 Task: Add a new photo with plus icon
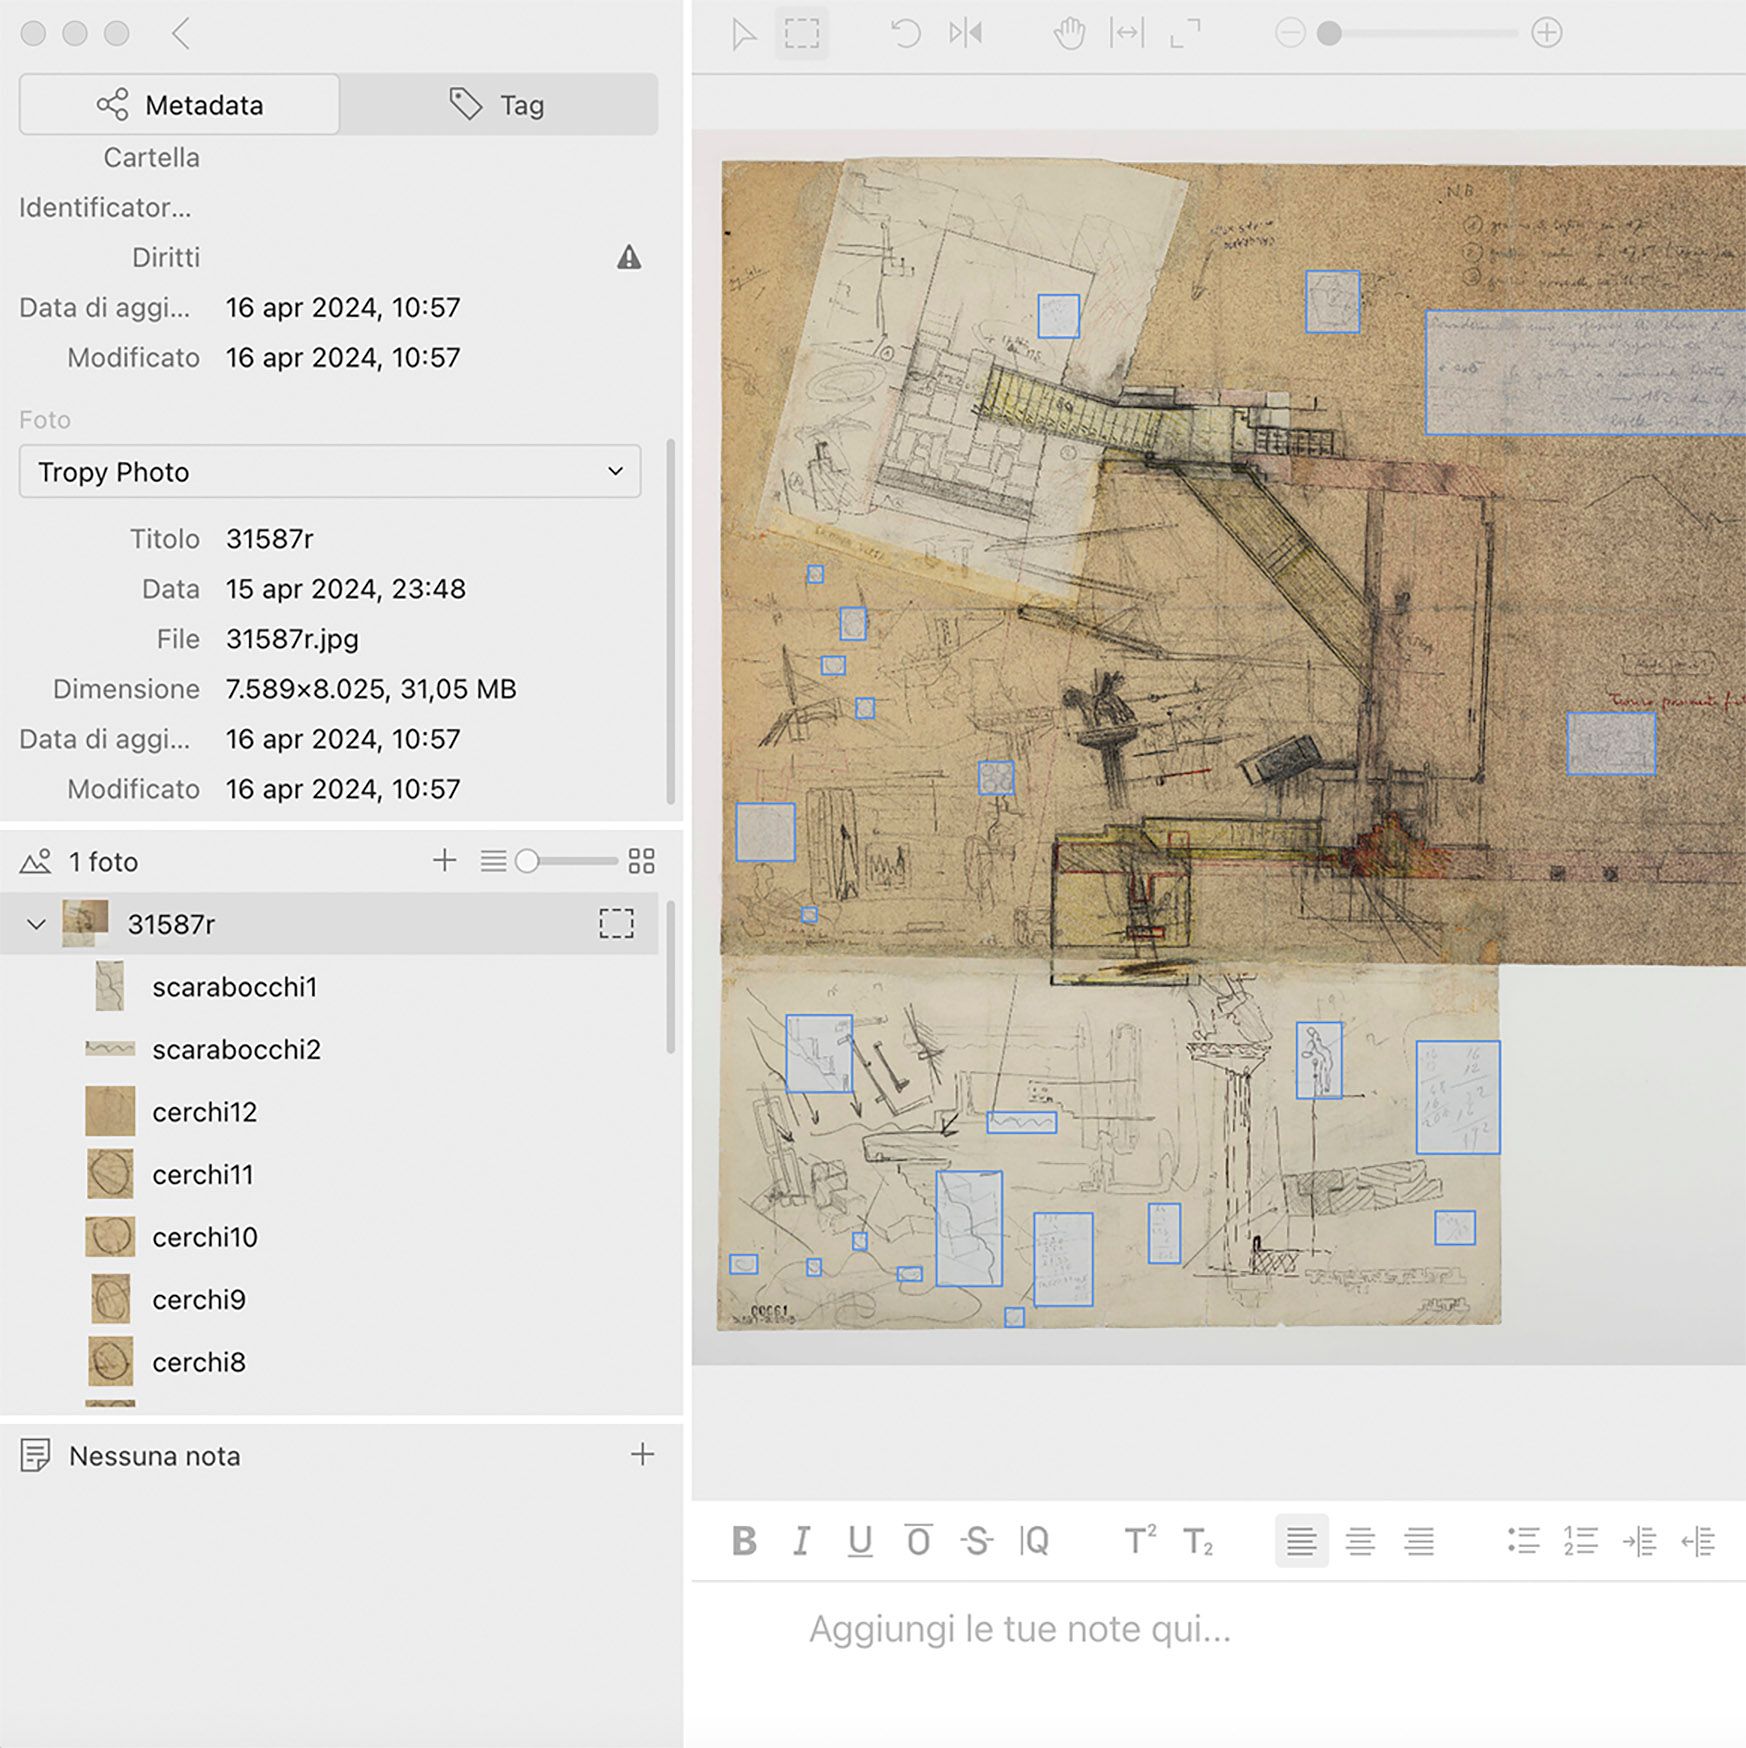(x=445, y=861)
